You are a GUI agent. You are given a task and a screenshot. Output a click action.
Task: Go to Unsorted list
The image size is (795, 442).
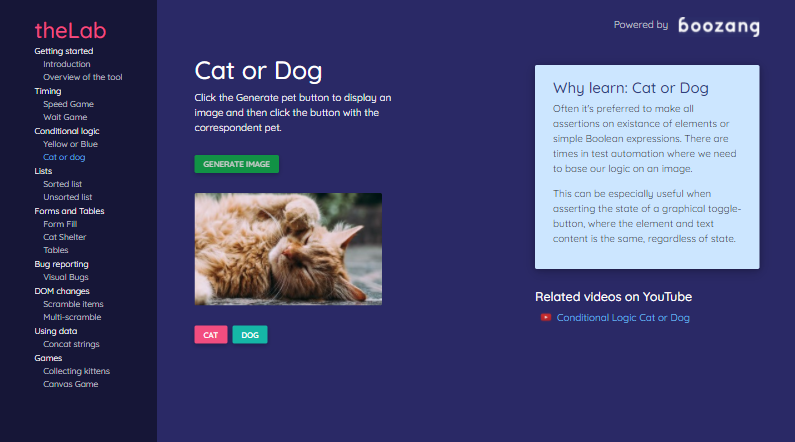67,197
